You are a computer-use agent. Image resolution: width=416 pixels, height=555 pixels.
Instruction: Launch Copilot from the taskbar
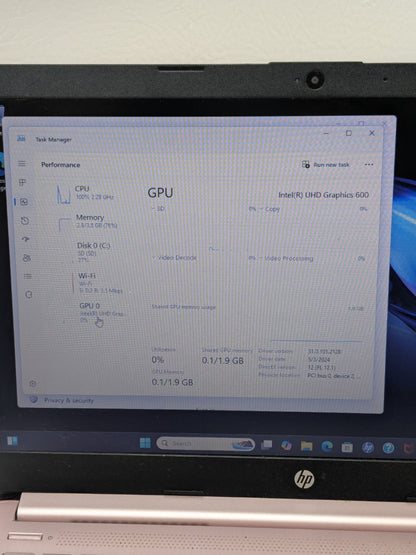pyautogui.click(x=286, y=445)
